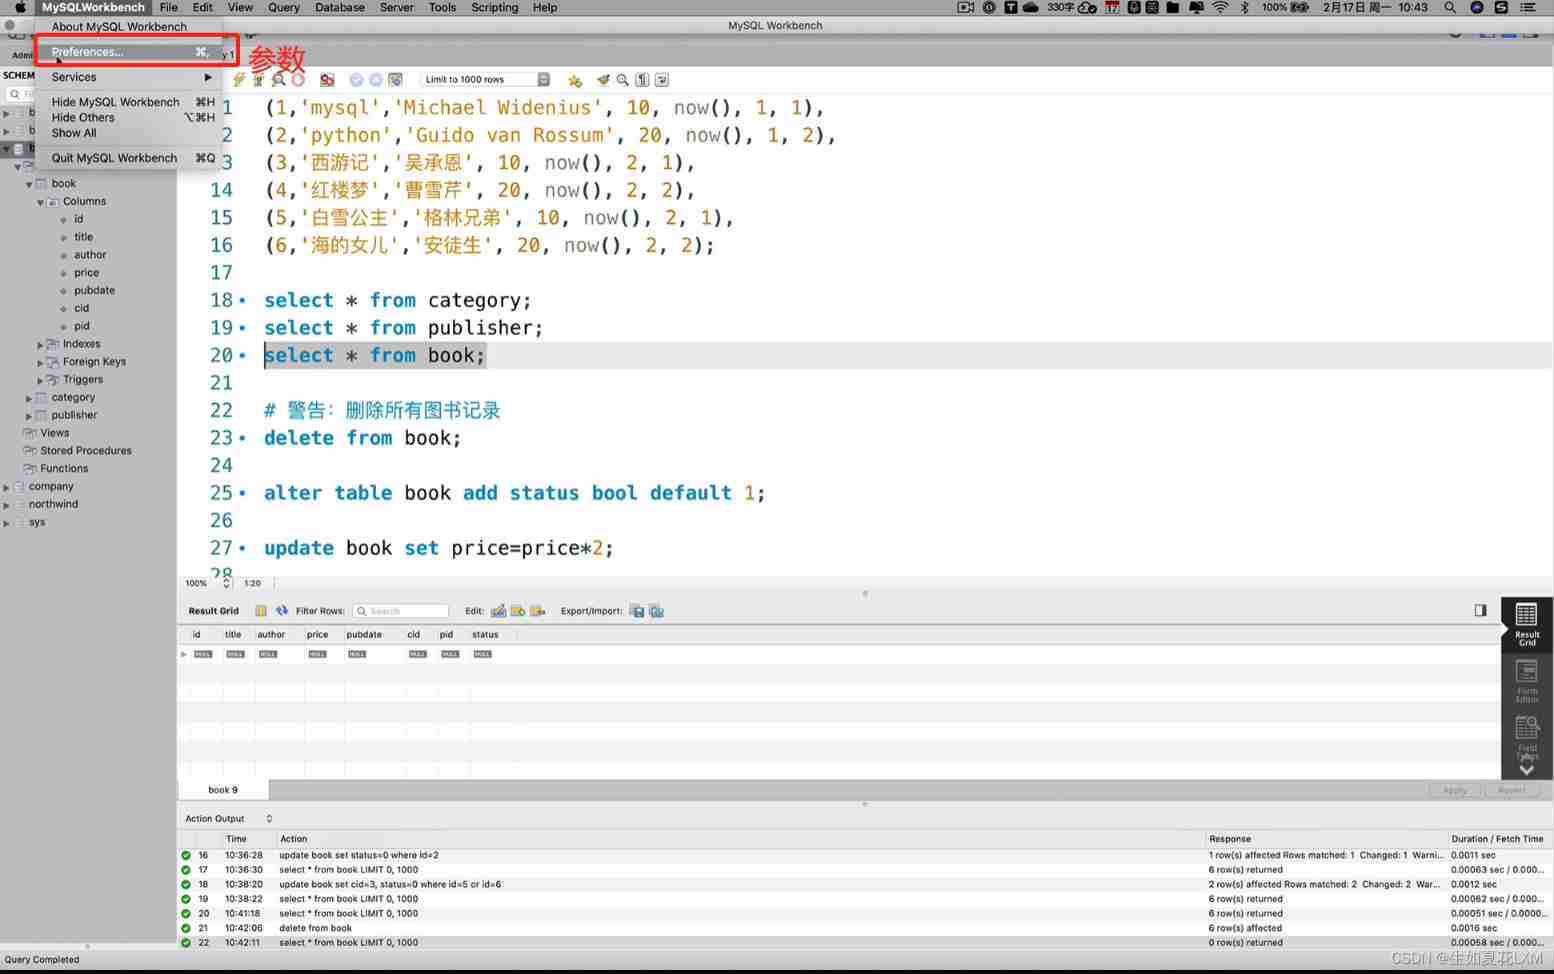Click the Beautify query broom icon
Viewport: 1554px width, 974px height.
point(603,80)
